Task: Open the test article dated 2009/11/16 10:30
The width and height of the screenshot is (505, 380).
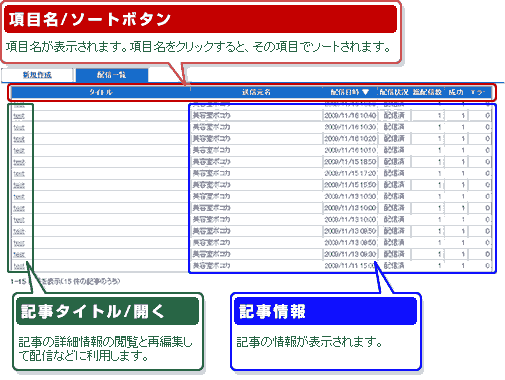Action: (x=19, y=127)
